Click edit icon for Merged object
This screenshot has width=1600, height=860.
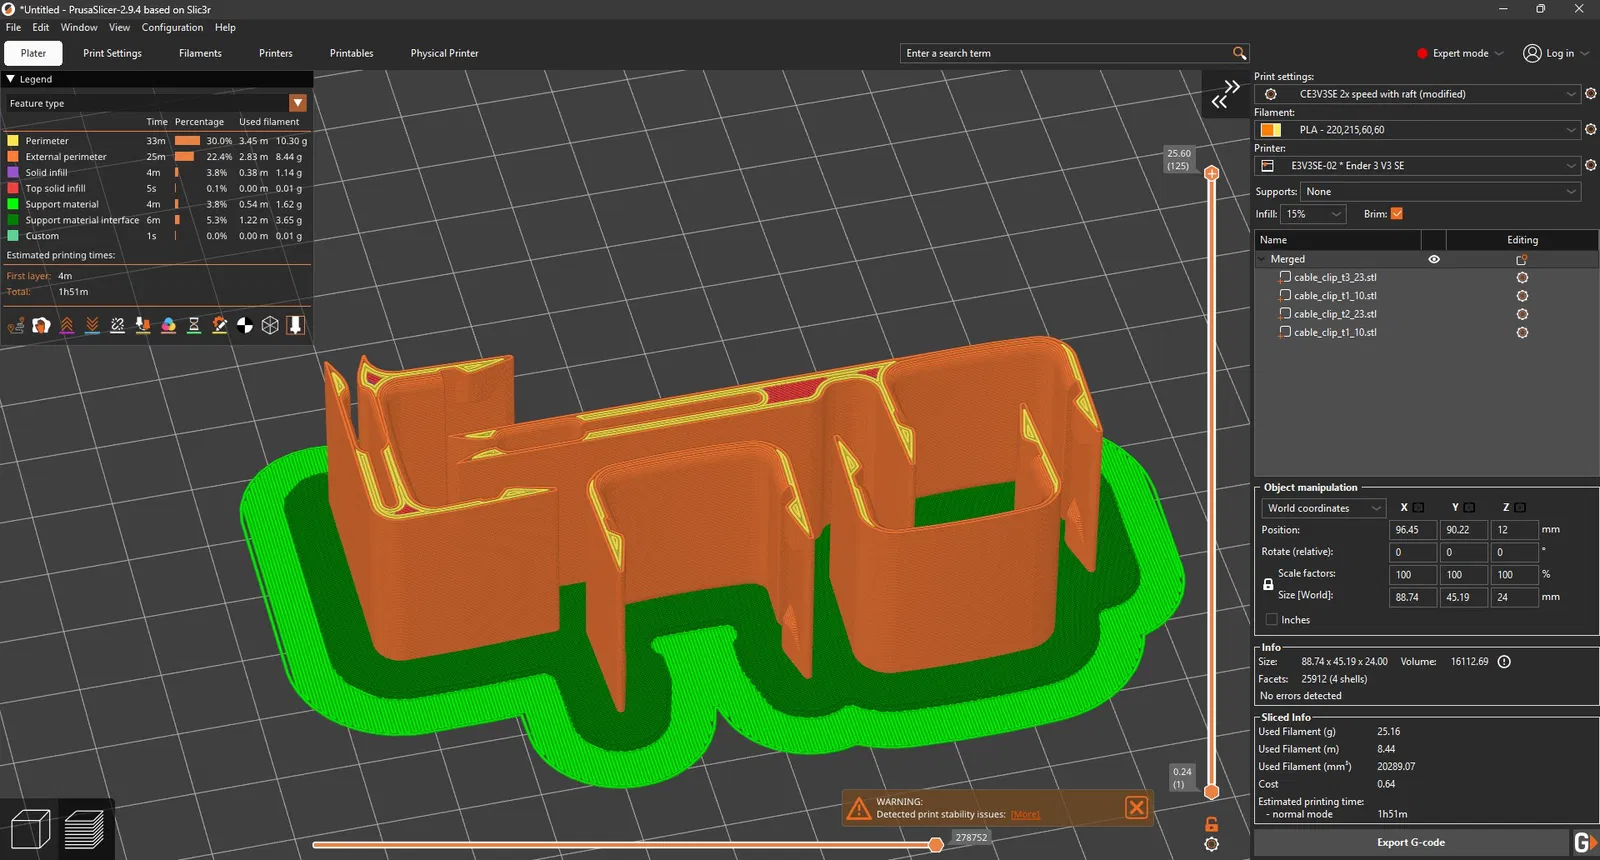[x=1522, y=260]
